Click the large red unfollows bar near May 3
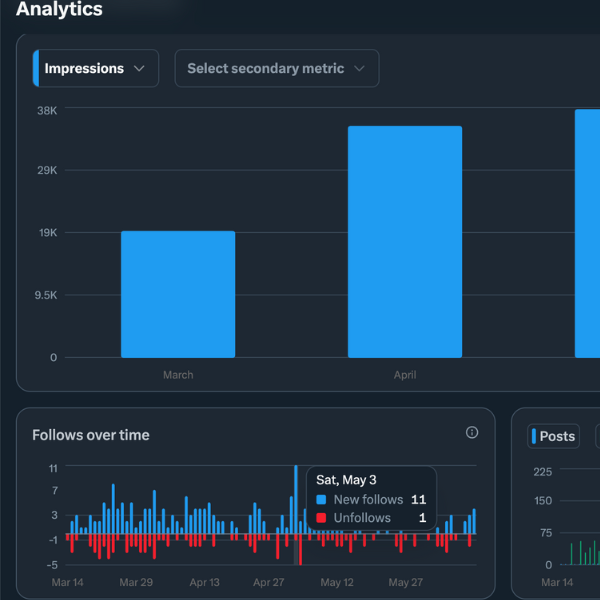This screenshot has width=600, height=600. click(x=300, y=550)
